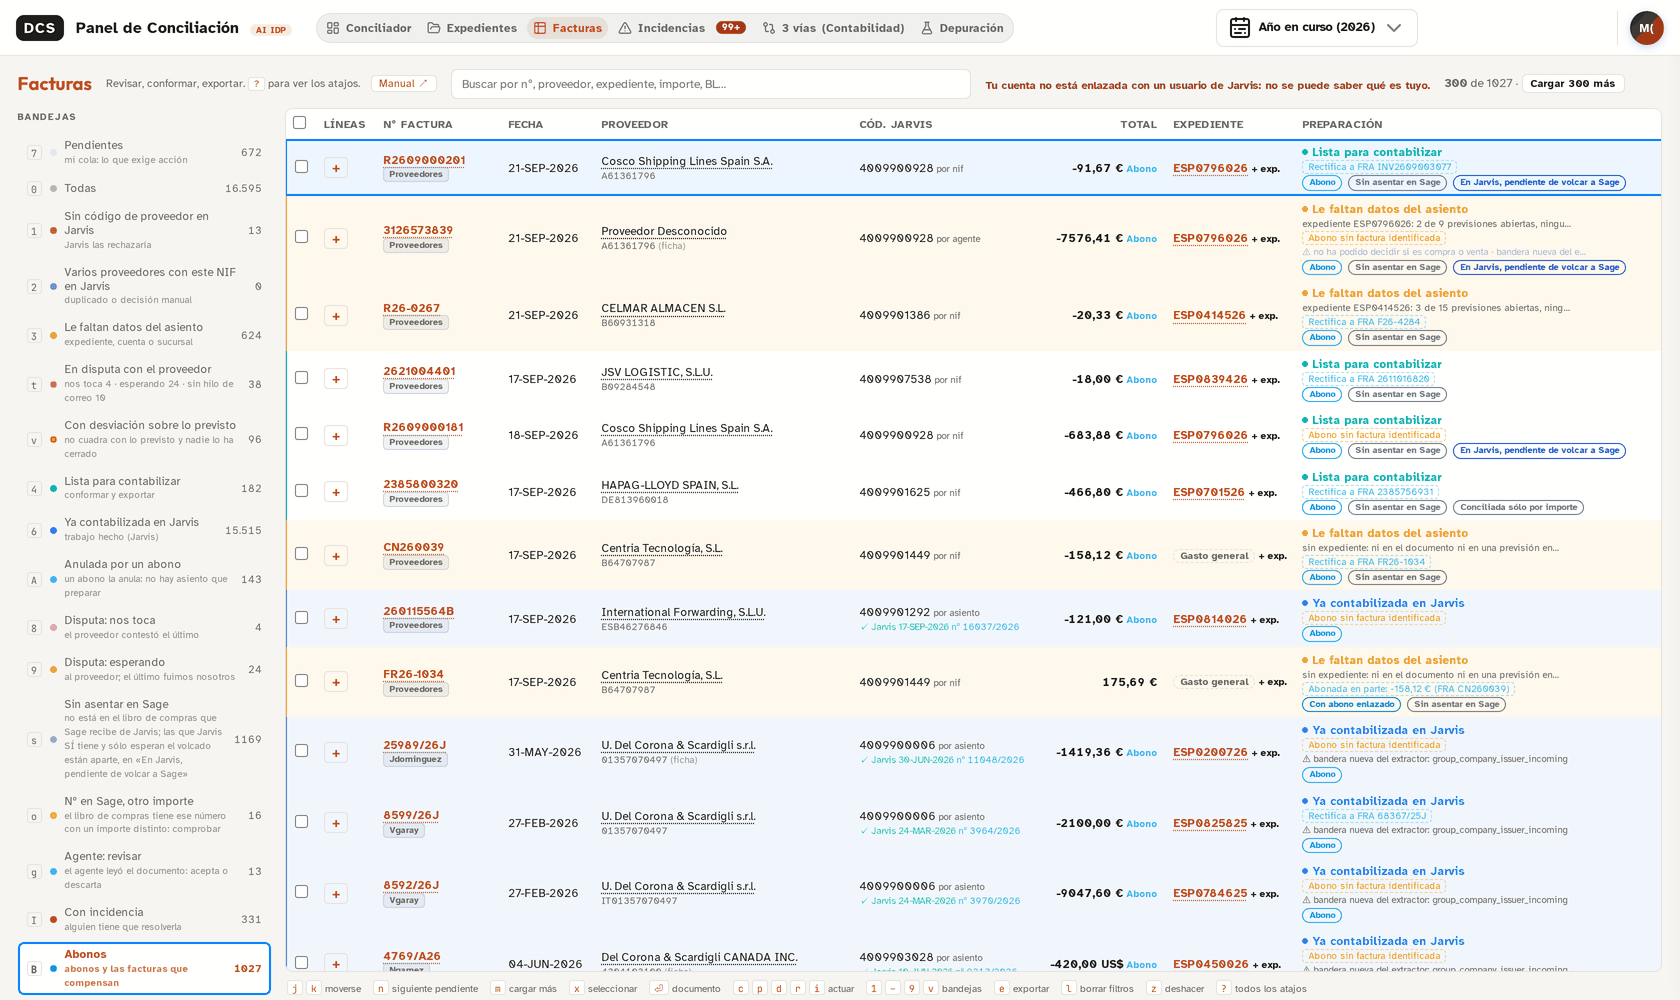Viewport: 1680px width, 1000px height.
Task: Expand lines of invoice R2609000201
Action: point(336,168)
